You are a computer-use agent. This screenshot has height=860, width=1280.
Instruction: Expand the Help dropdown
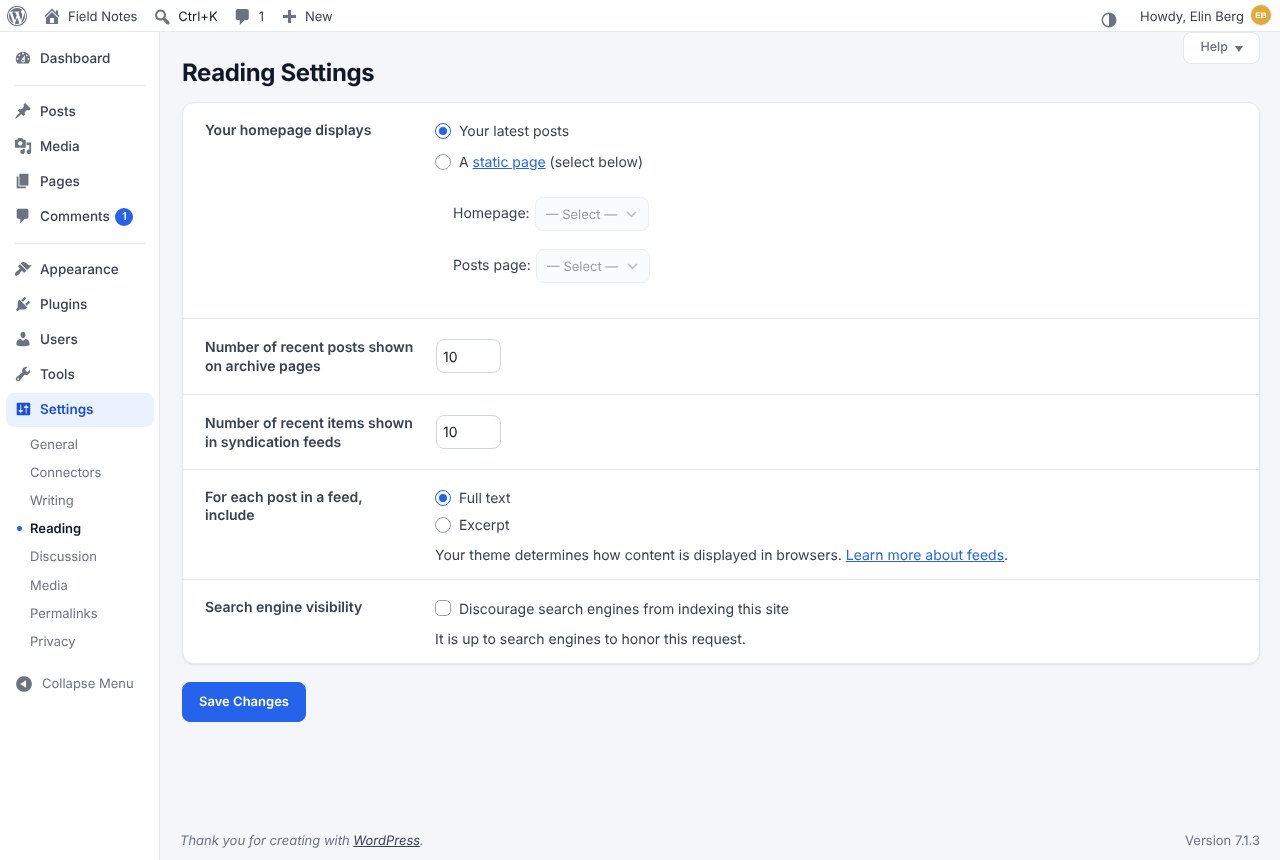(1221, 47)
